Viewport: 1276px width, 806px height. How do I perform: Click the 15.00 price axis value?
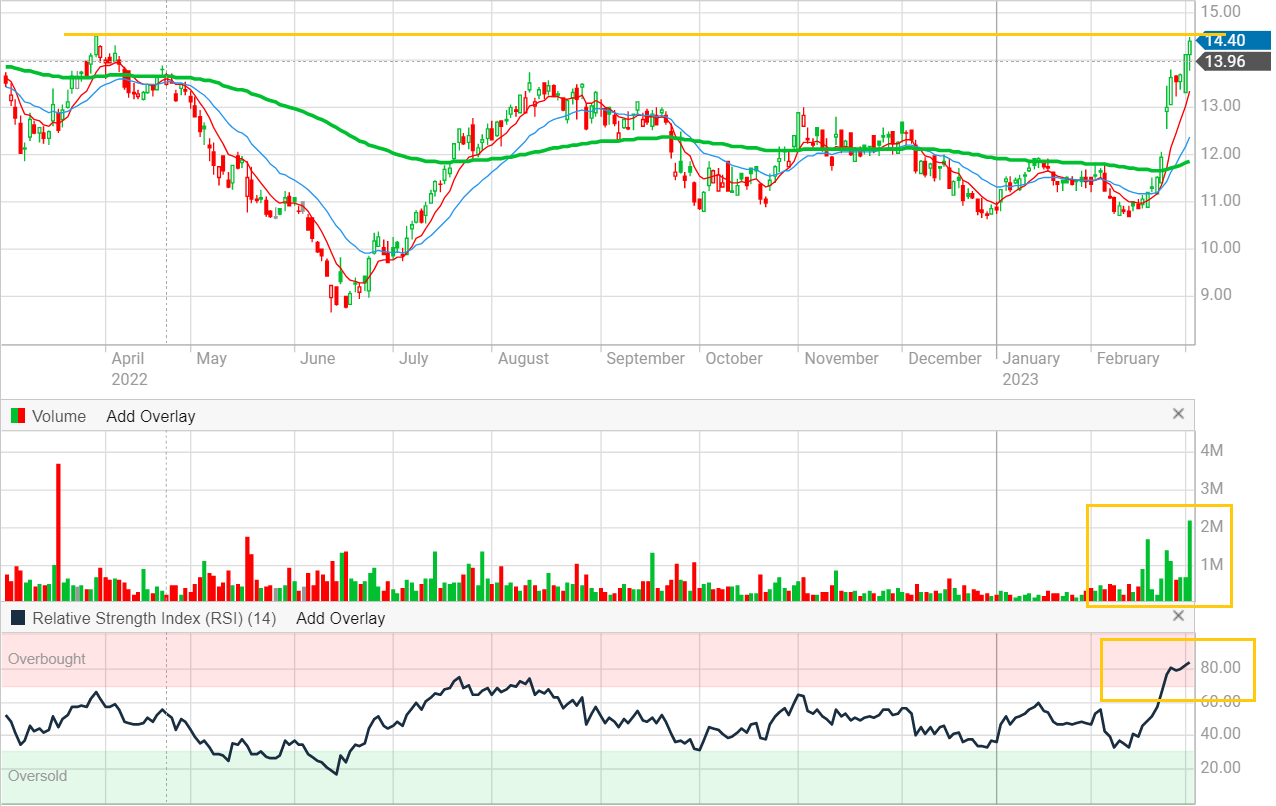[x=1221, y=12]
